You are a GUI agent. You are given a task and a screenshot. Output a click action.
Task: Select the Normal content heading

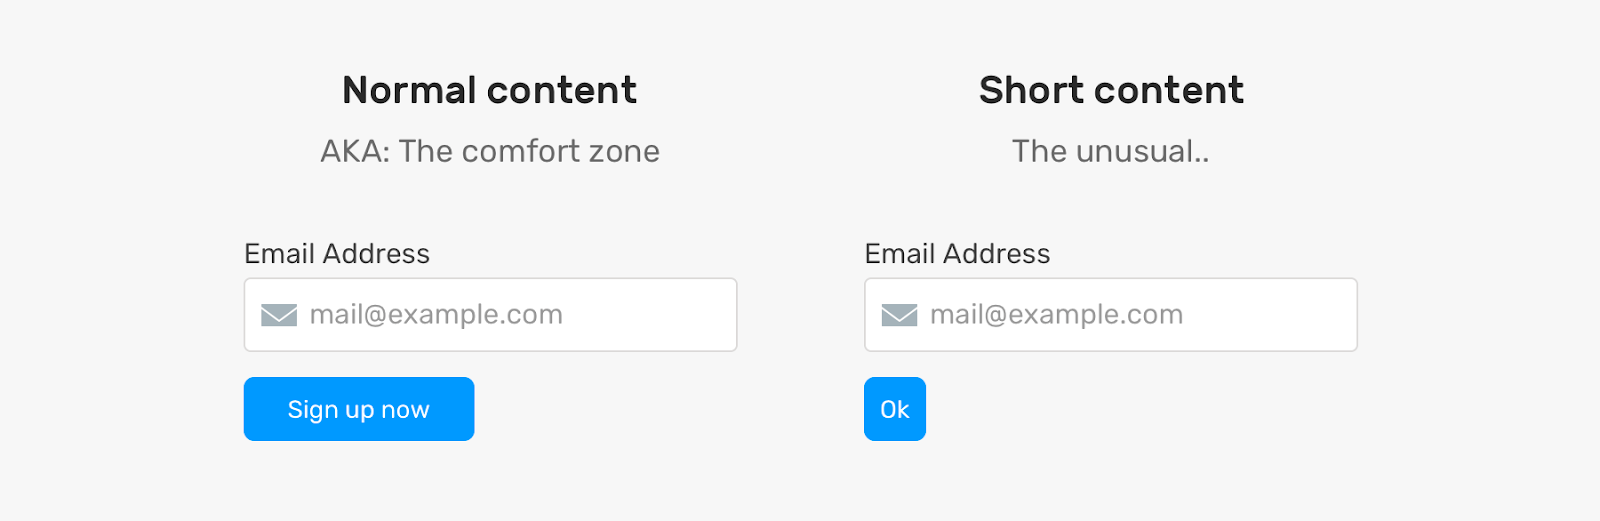pyautogui.click(x=489, y=91)
